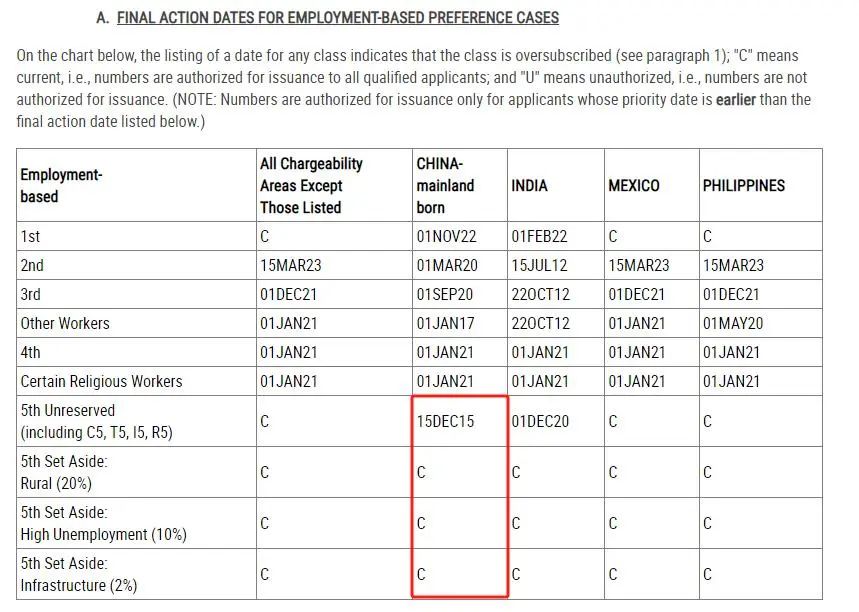859x612 pixels.
Task: Select the Certain Religious Workers row label
Action: [x=101, y=381]
